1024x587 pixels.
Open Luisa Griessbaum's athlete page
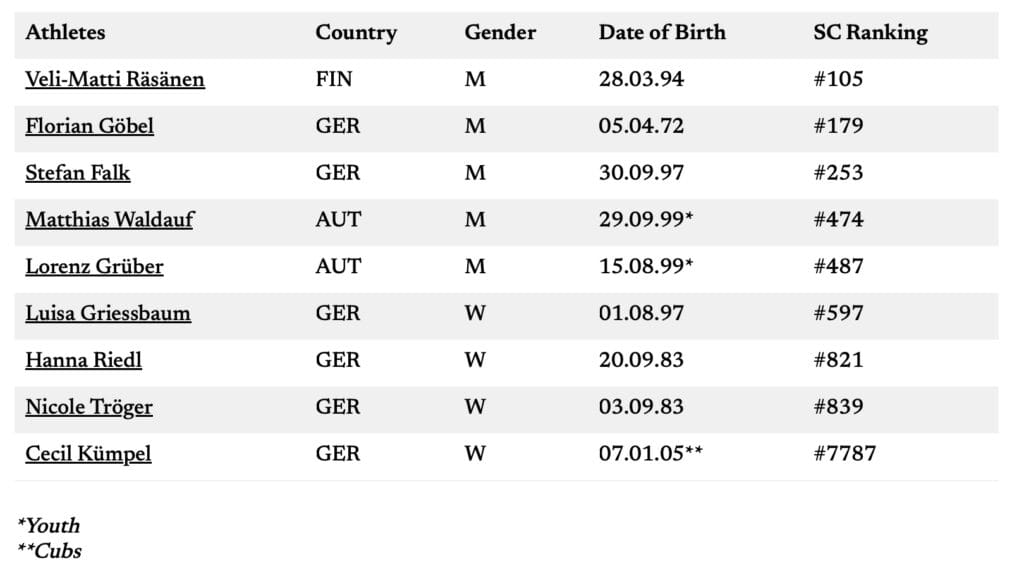[x=108, y=314]
